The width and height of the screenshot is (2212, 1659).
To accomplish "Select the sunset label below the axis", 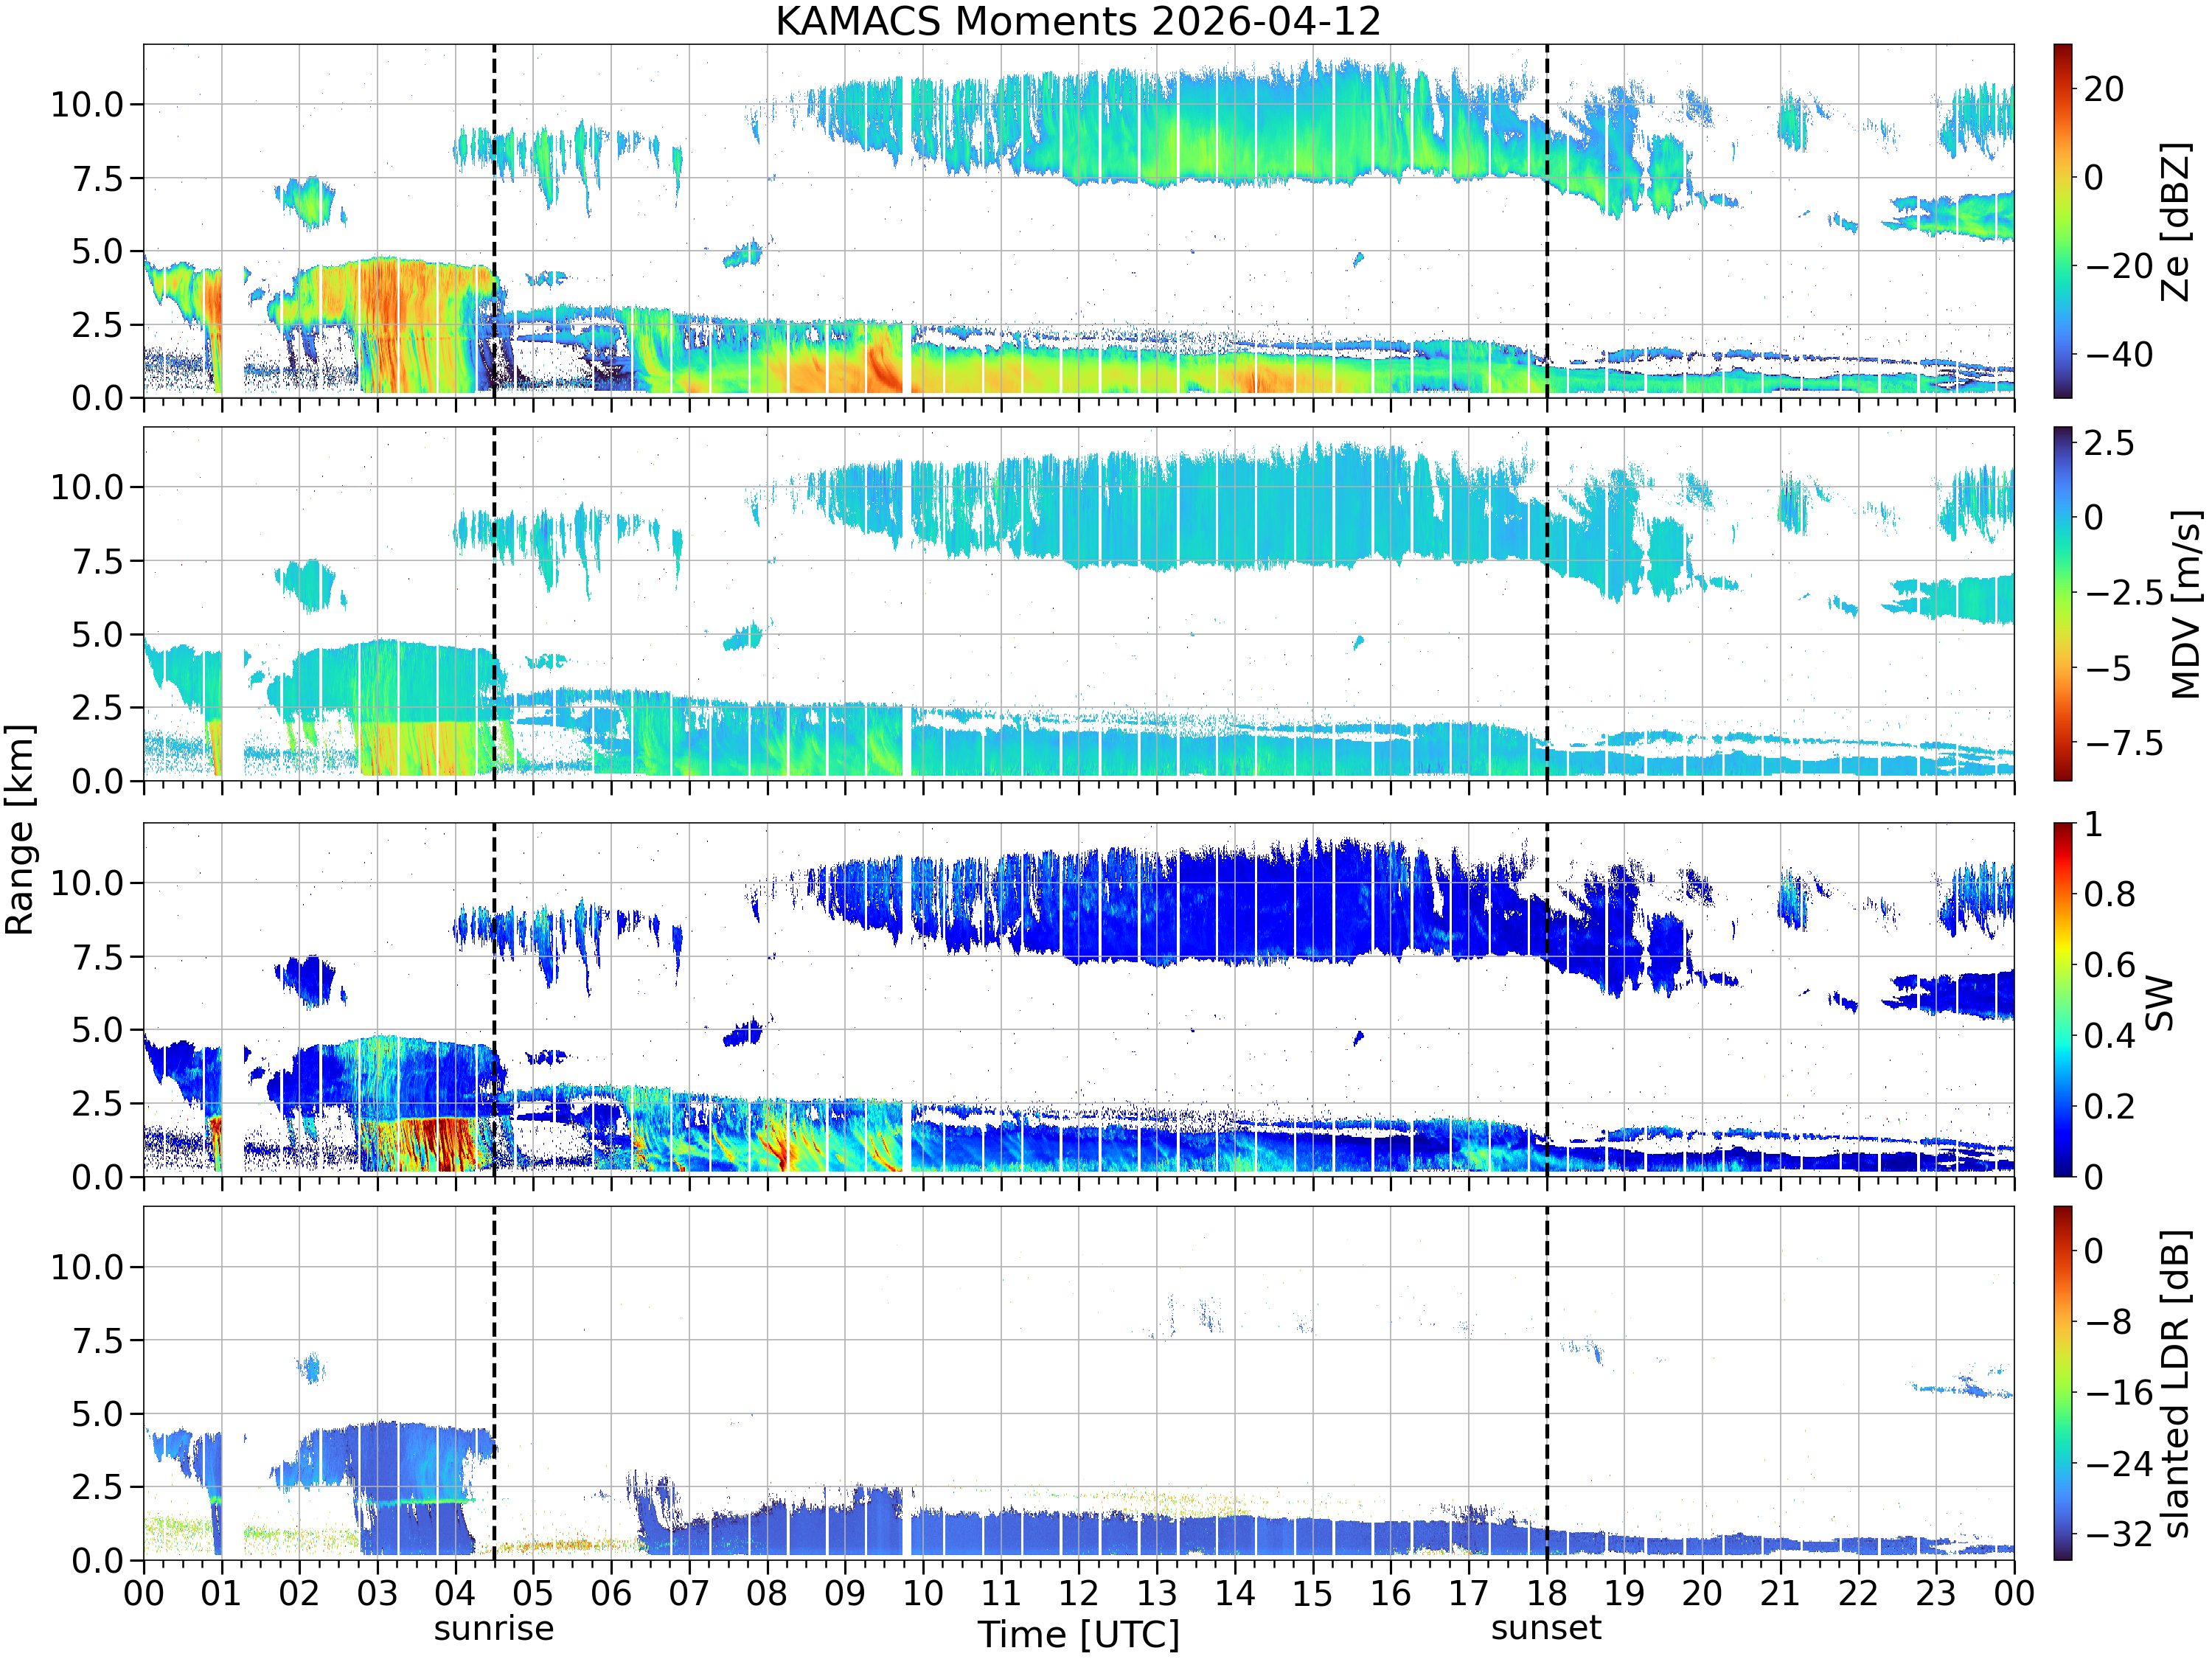I will (1546, 1628).
